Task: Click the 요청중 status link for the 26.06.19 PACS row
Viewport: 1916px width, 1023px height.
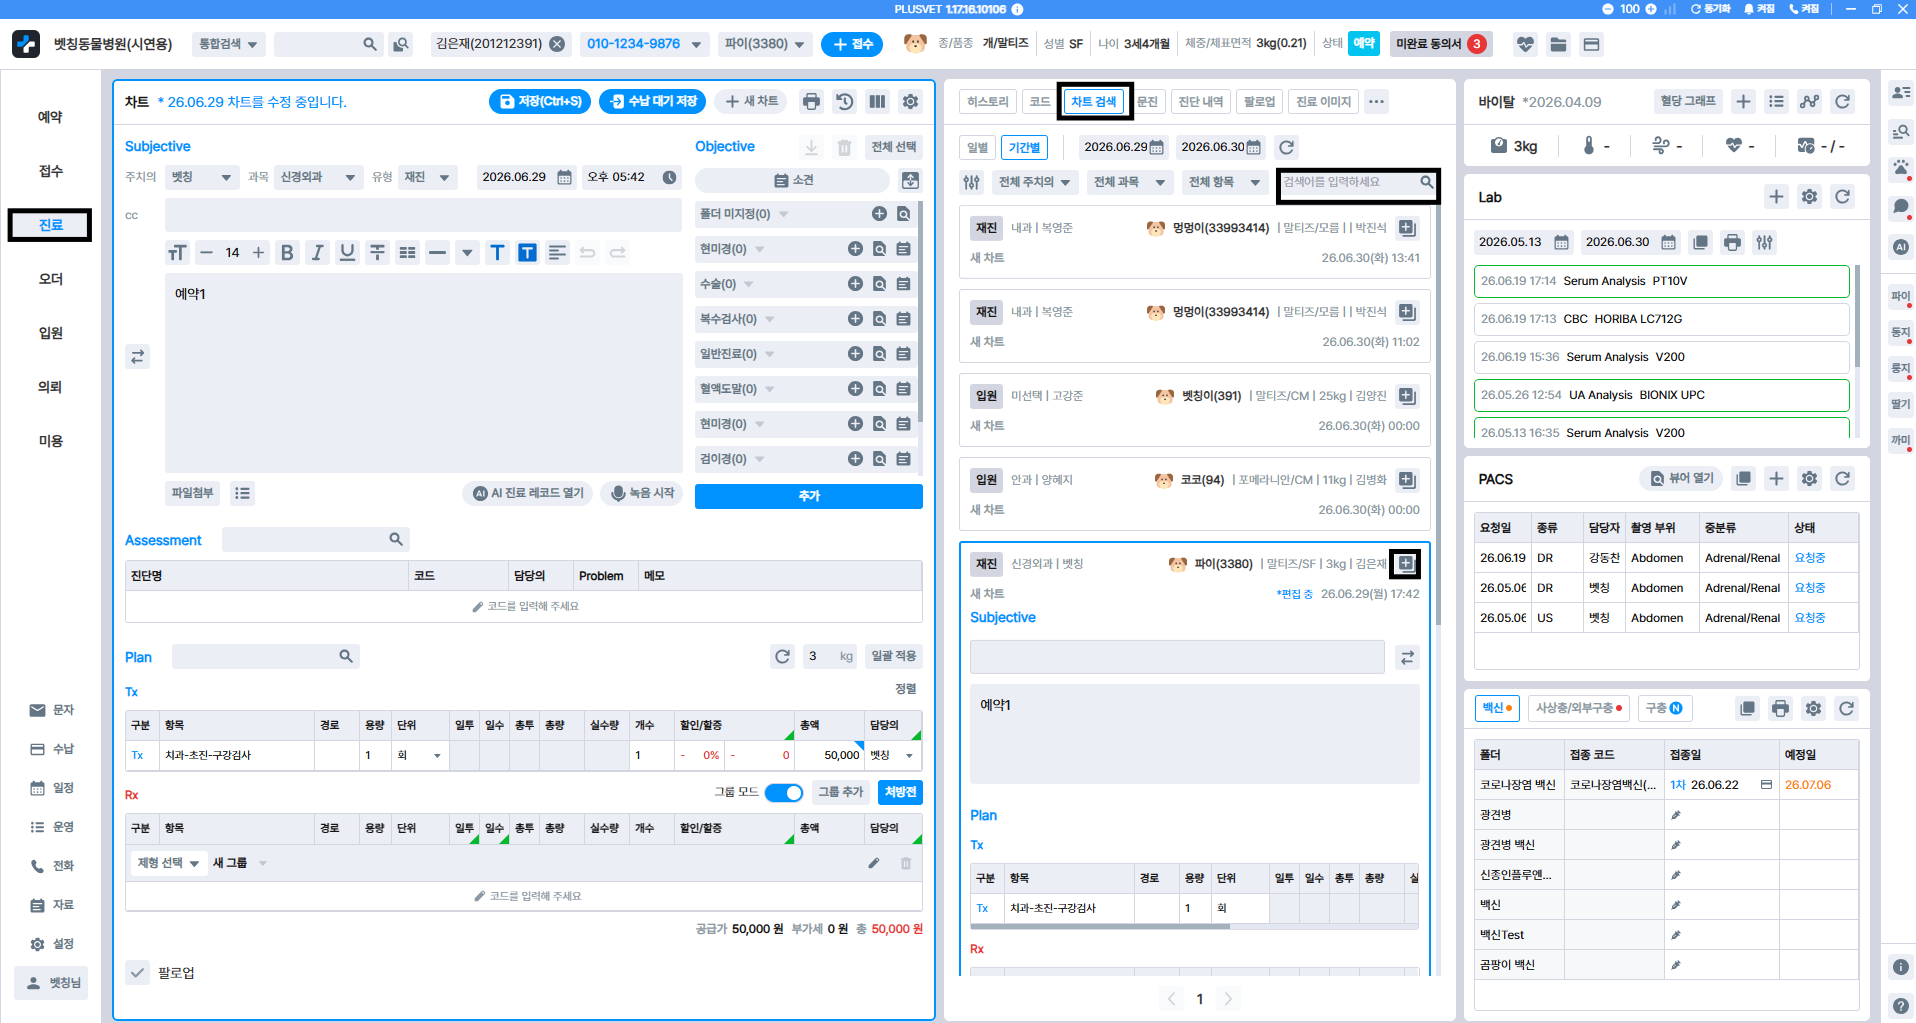Action: coord(1810,558)
